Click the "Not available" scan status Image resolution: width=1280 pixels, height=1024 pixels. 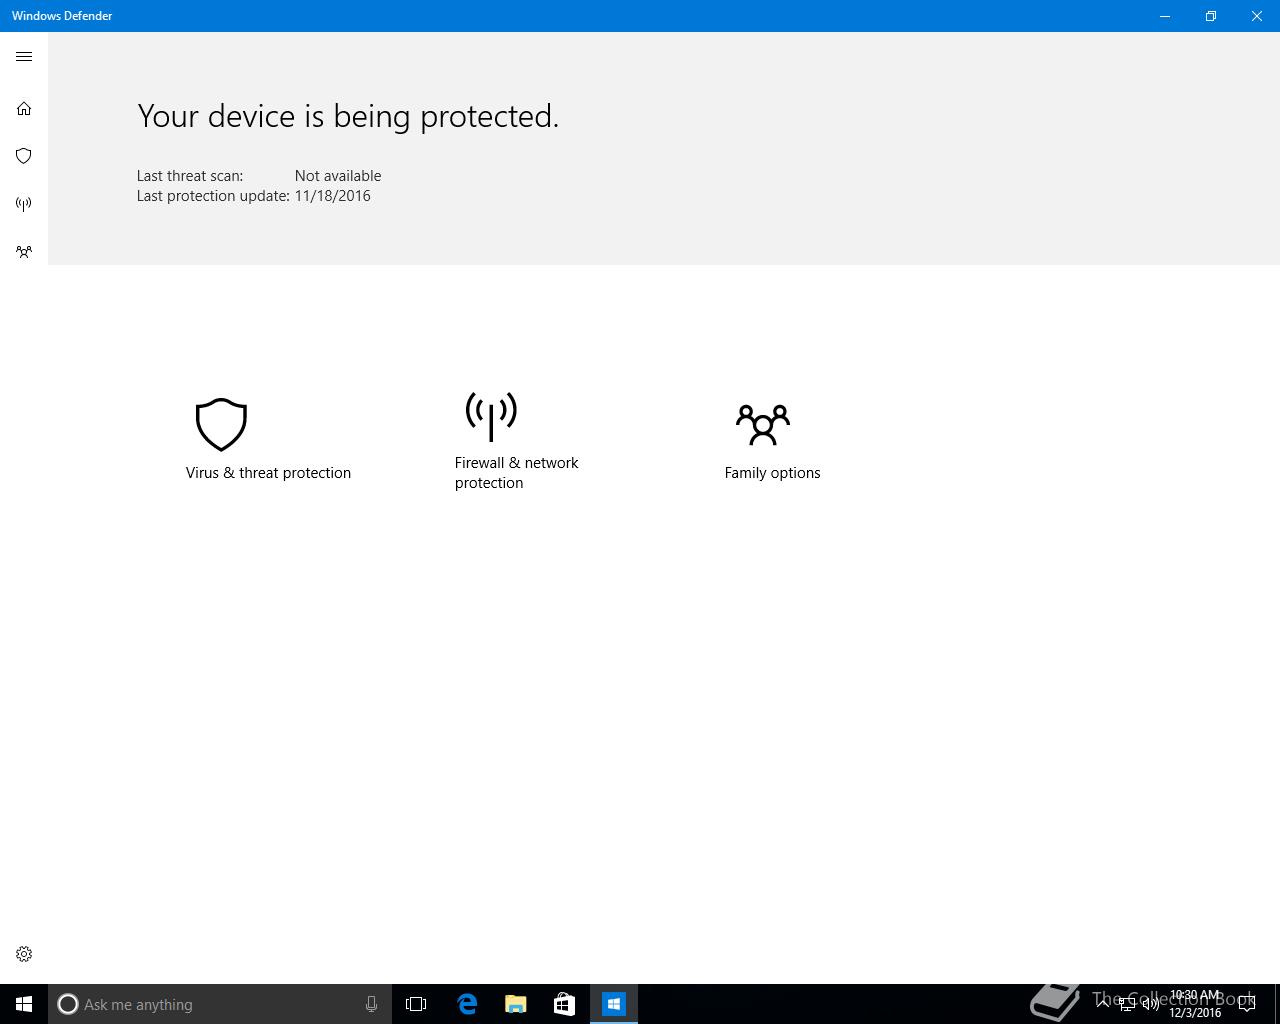[338, 176]
